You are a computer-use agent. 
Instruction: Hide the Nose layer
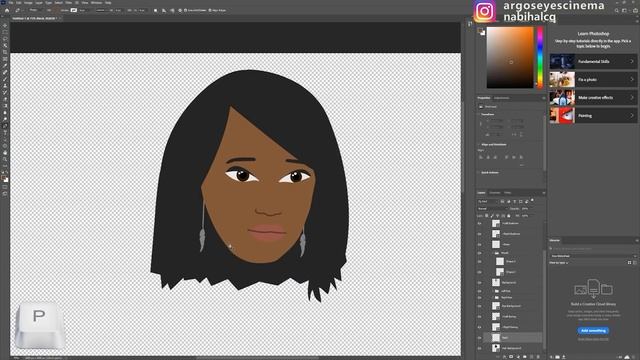[480, 244]
